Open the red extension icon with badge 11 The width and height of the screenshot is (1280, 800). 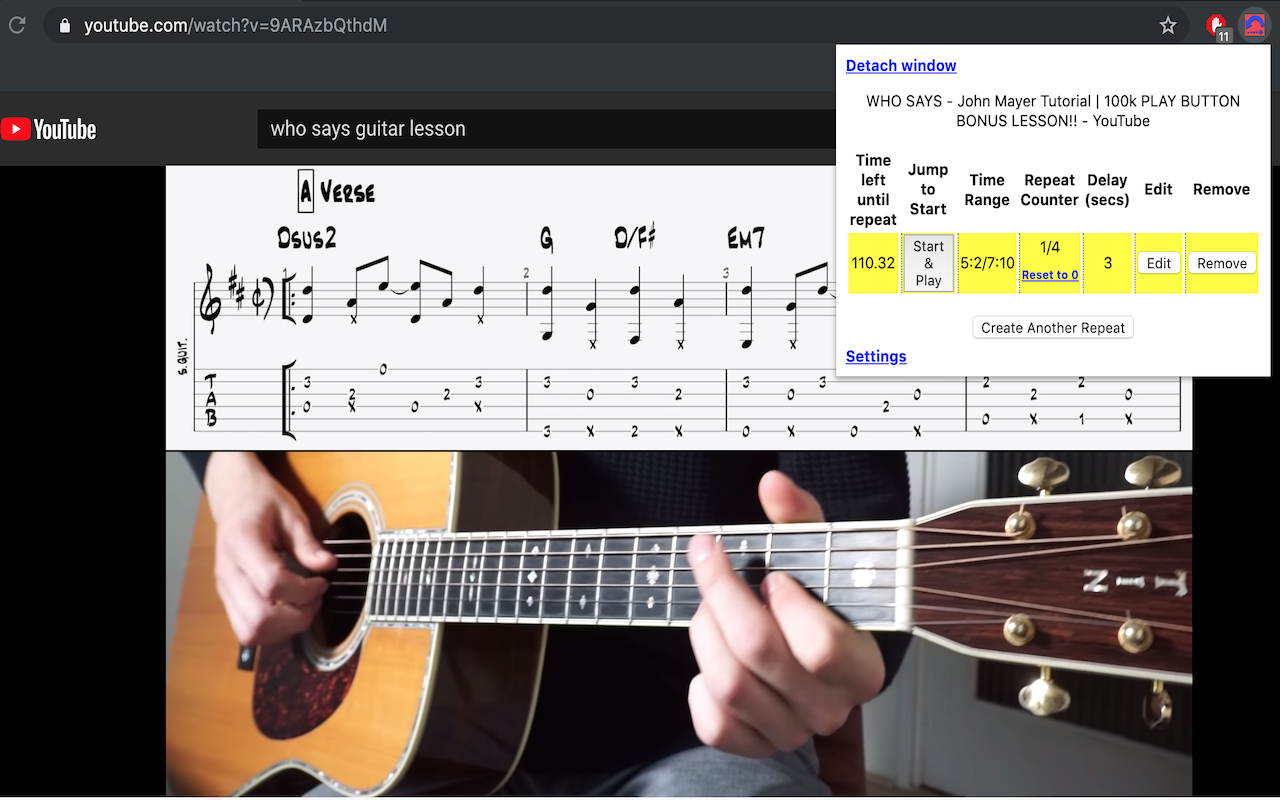coord(1216,26)
